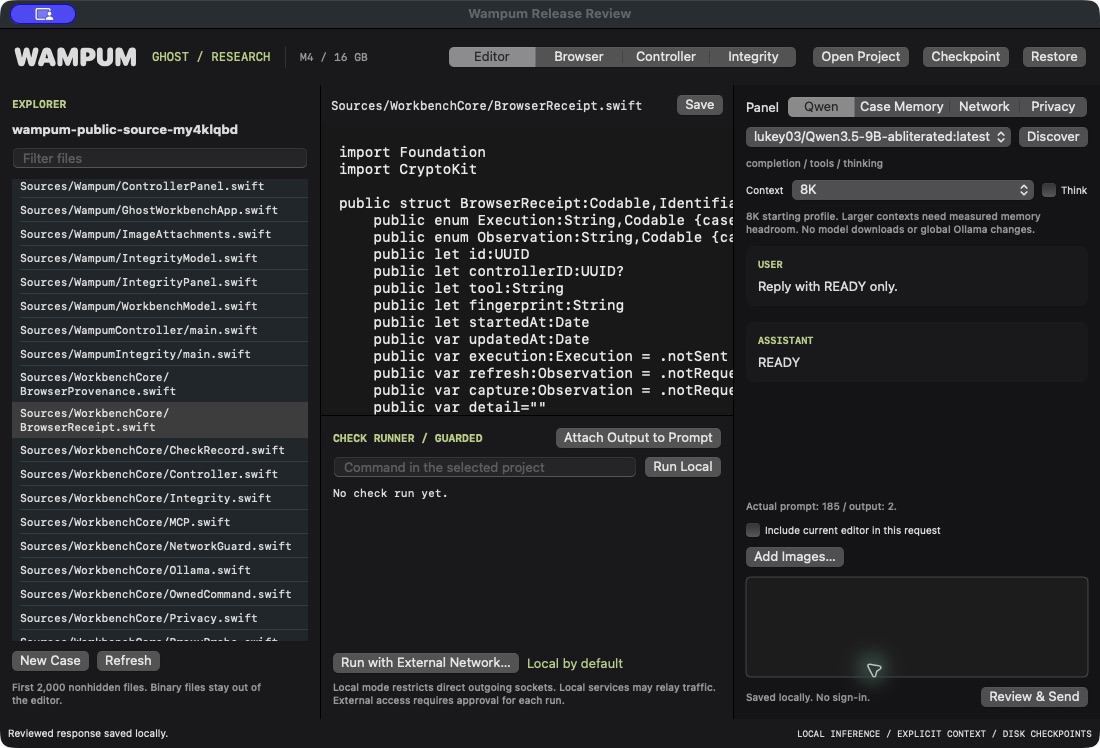Click the assistant READY response
This screenshot has width=1100, height=748.
coord(779,363)
